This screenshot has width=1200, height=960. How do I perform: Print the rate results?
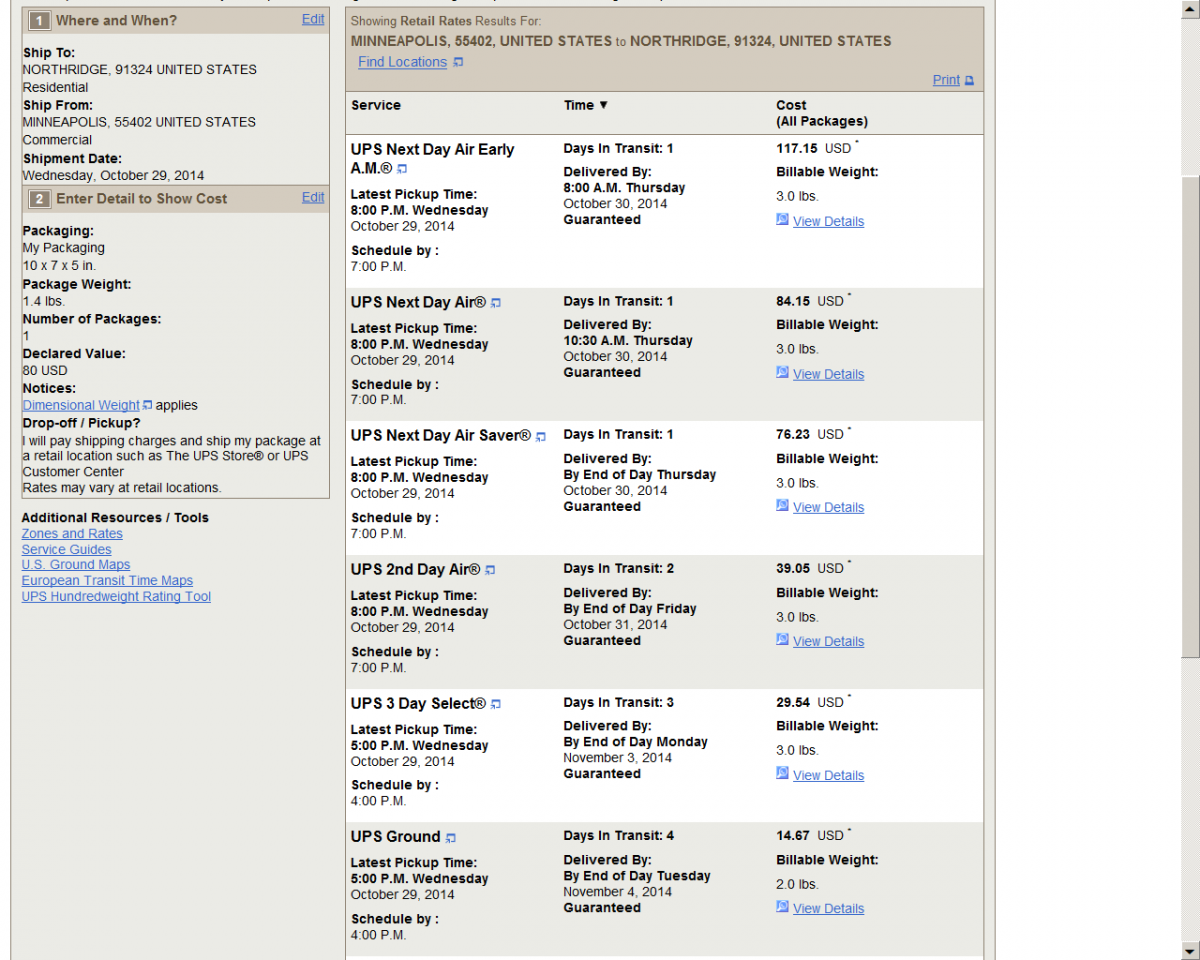[x=946, y=80]
